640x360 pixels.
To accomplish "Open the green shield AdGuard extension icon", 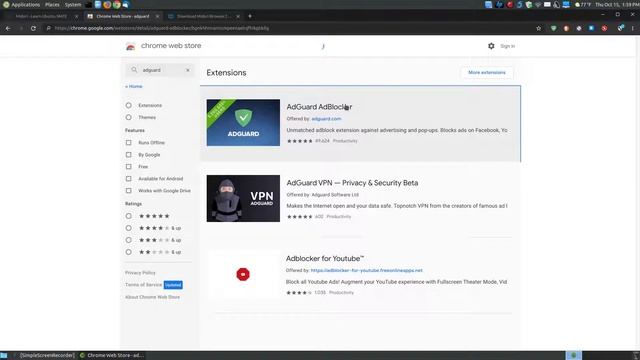I will (x=553, y=28).
